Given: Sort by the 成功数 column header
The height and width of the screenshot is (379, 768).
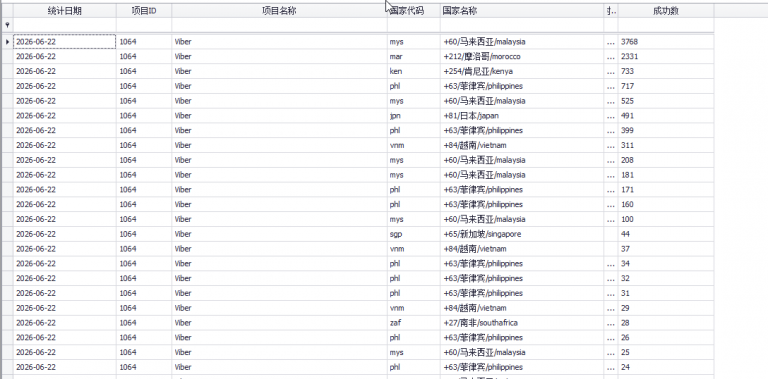Looking at the screenshot, I should (x=666, y=11).
